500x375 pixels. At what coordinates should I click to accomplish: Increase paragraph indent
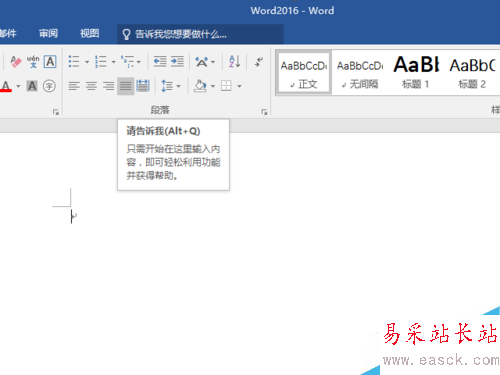[177, 62]
